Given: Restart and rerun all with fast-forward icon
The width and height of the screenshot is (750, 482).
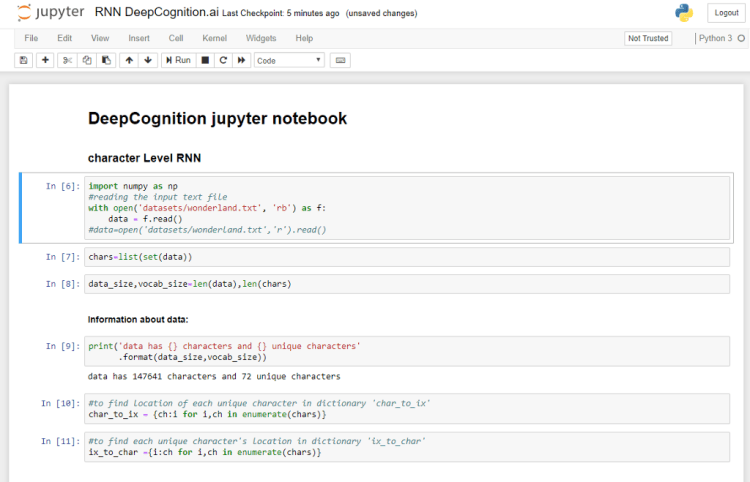Looking at the screenshot, I should click(242, 60).
